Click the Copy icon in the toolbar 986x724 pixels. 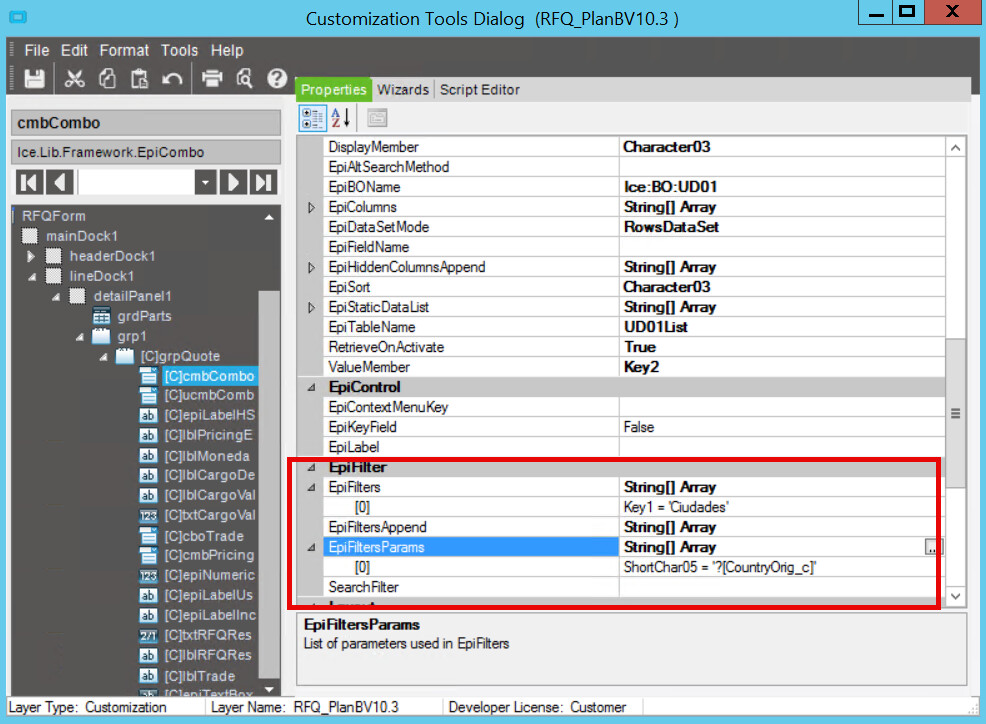[x=107, y=79]
